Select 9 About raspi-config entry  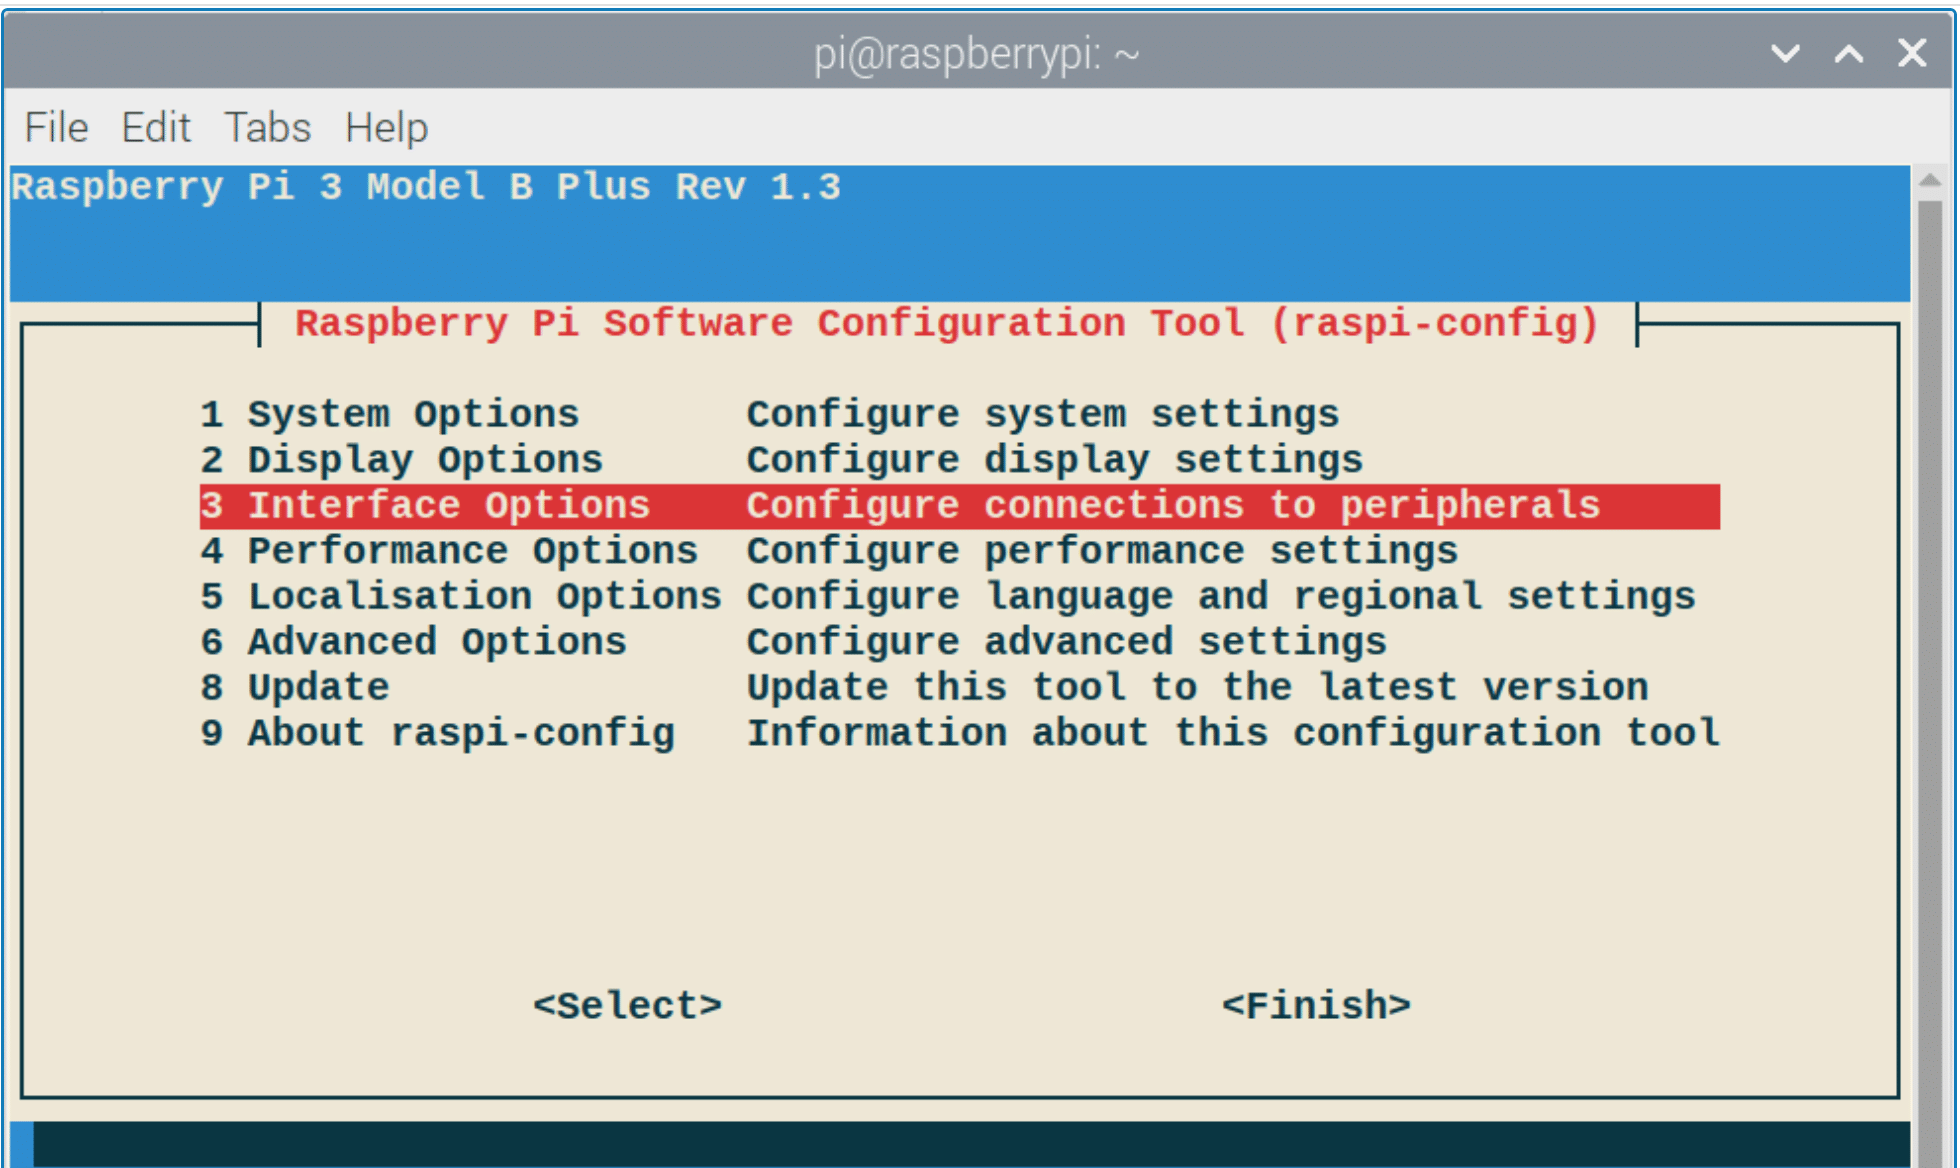[960, 733]
